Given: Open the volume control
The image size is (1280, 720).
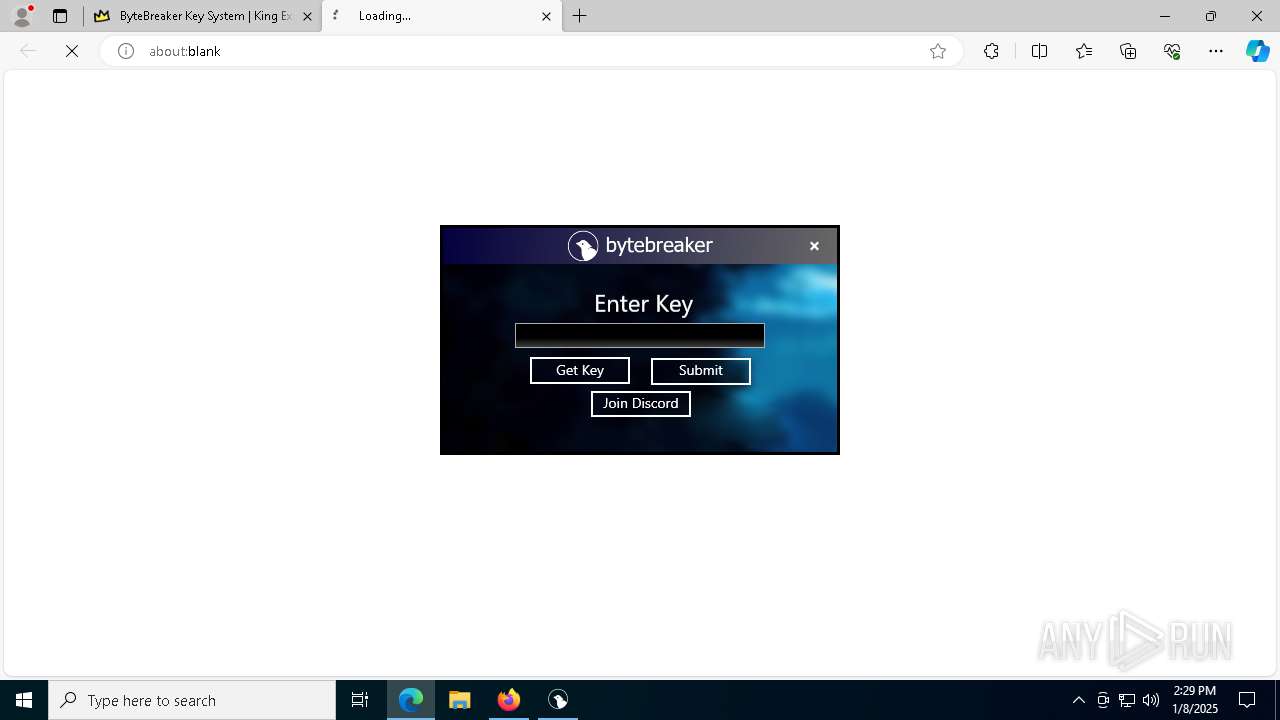Looking at the screenshot, I should coord(1151,700).
